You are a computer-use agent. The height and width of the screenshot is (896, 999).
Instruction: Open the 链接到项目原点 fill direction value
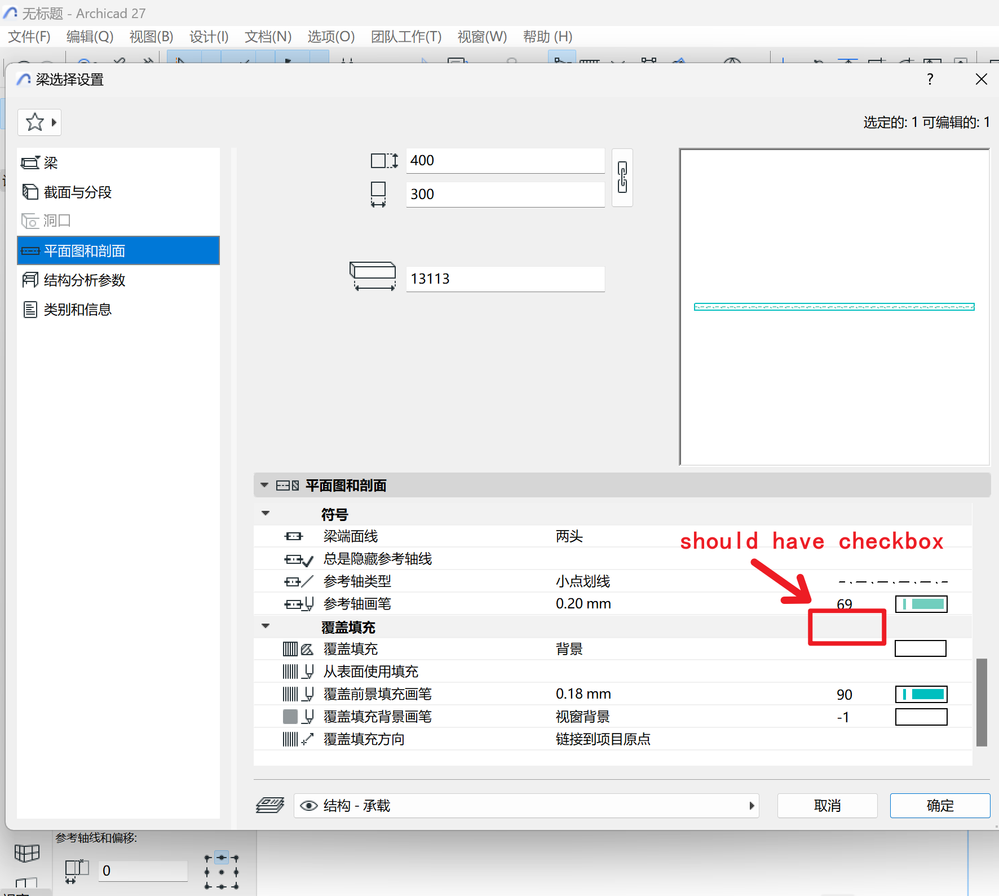[x=603, y=739]
